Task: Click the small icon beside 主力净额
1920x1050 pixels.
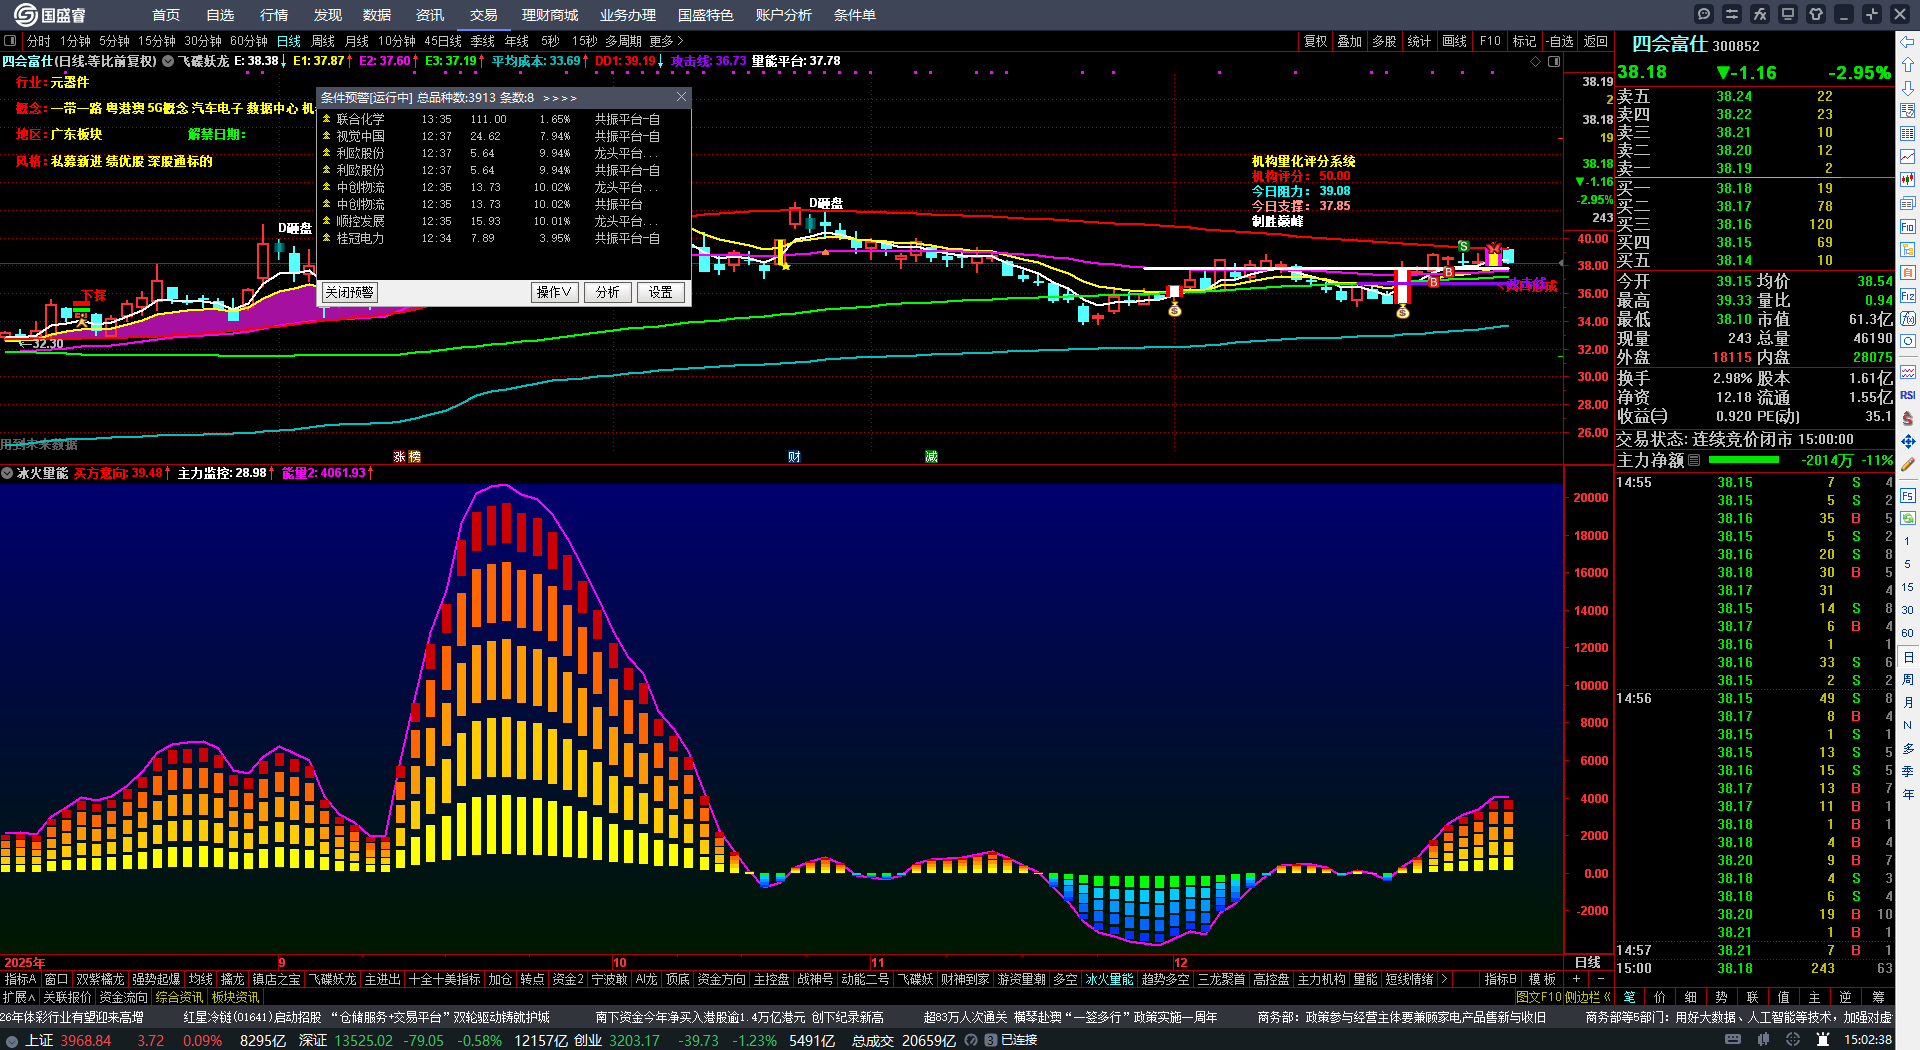Action: click(1694, 460)
